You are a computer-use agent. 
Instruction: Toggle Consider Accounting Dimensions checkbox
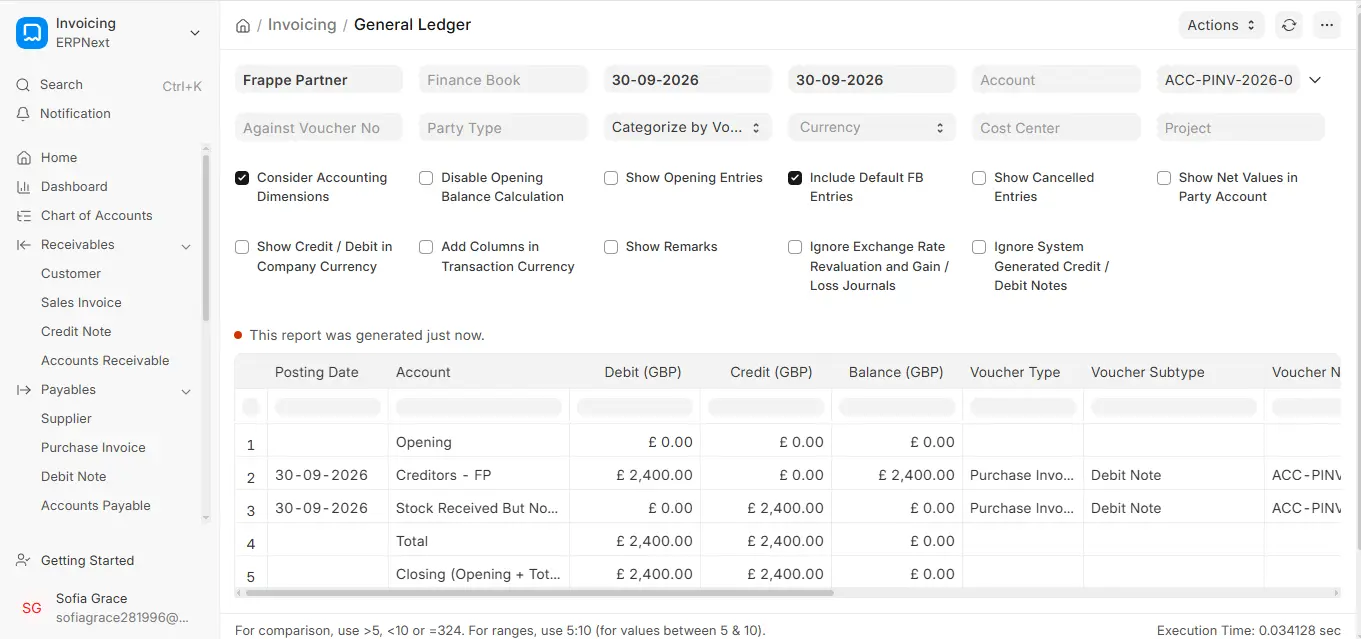[x=242, y=178]
